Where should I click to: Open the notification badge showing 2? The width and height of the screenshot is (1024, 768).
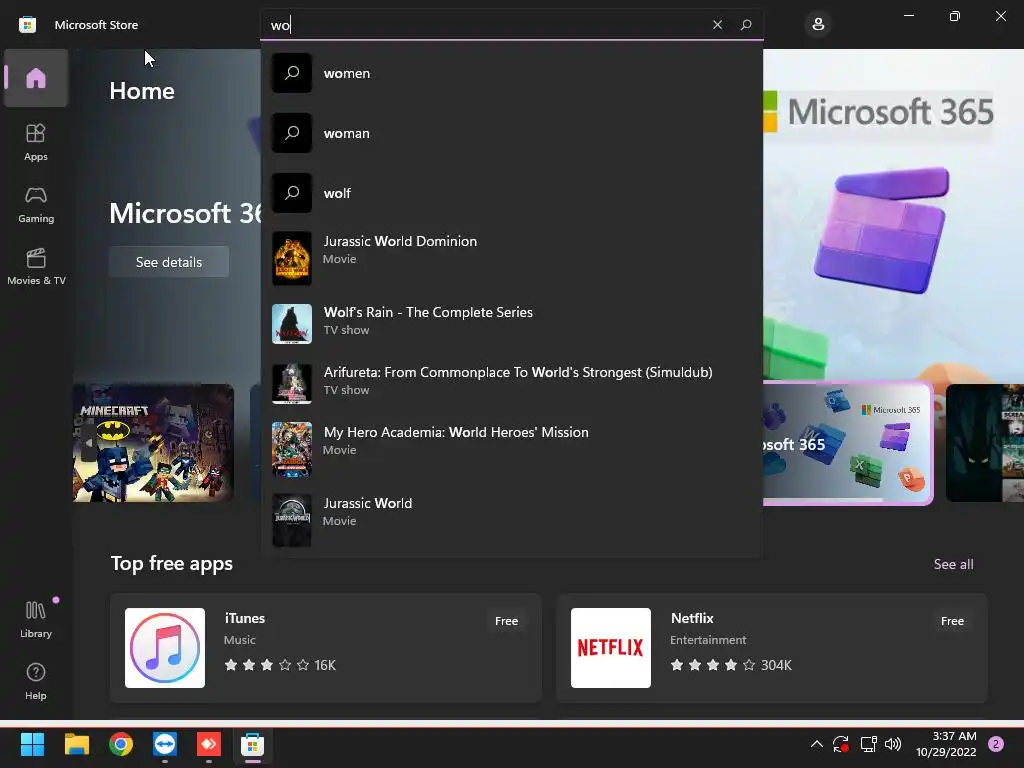(996, 744)
